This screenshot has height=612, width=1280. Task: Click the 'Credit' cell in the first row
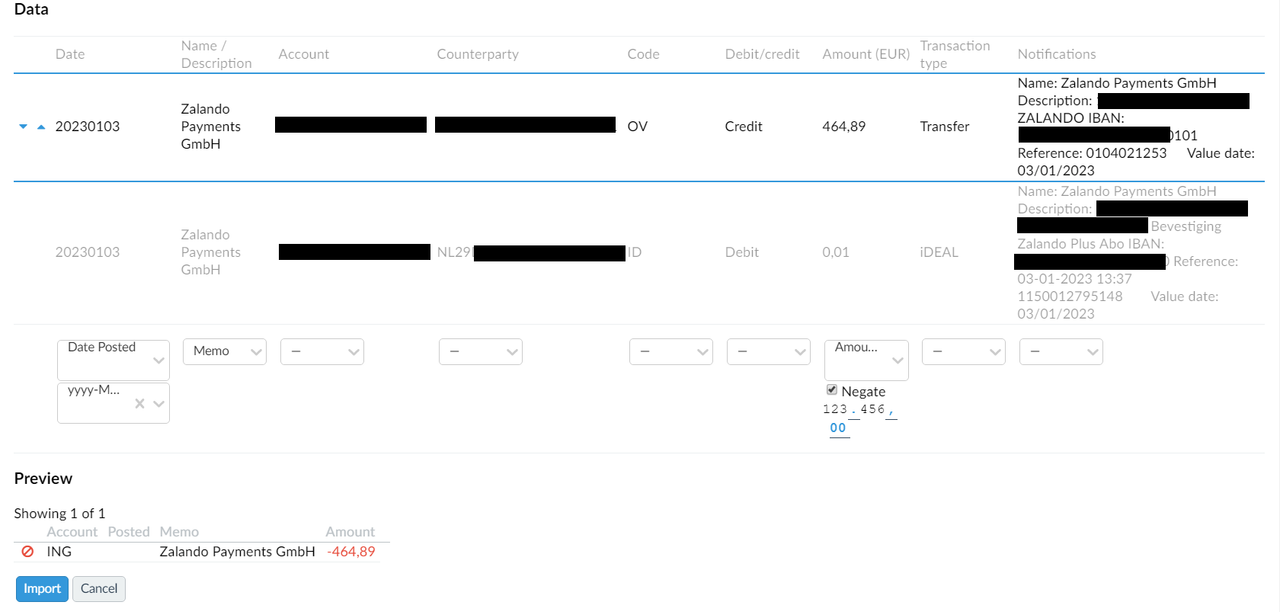tap(744, 127)
